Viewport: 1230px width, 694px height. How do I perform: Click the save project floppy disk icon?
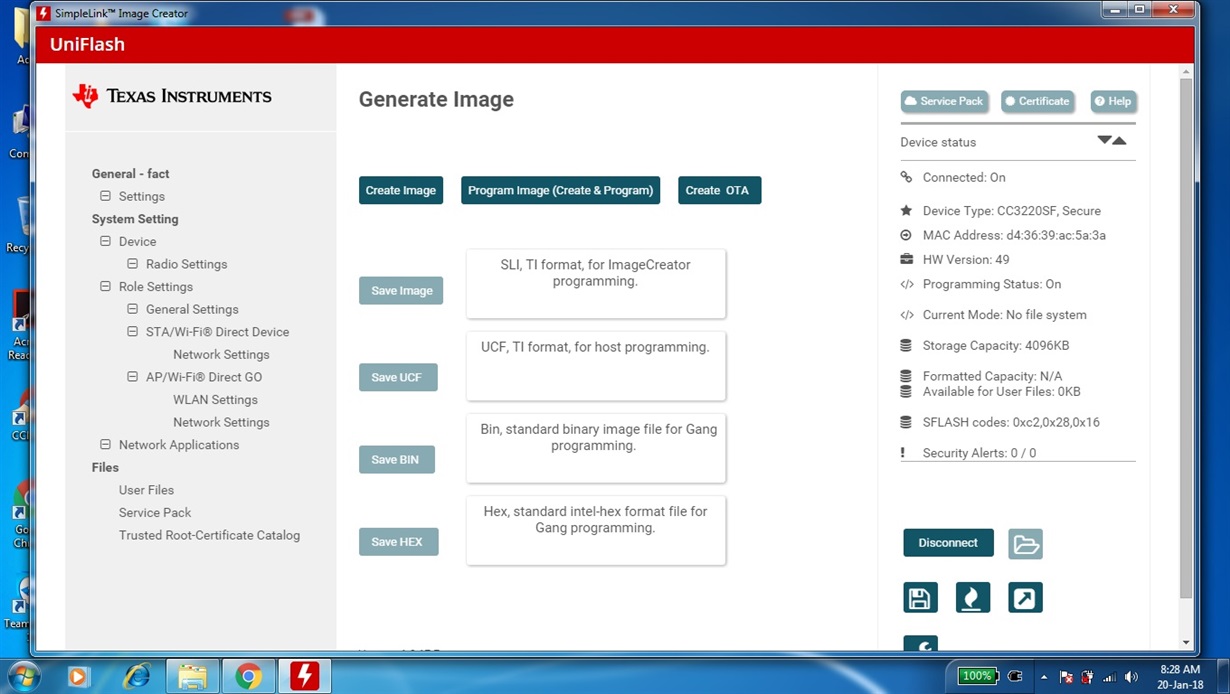tap(920, 598)
